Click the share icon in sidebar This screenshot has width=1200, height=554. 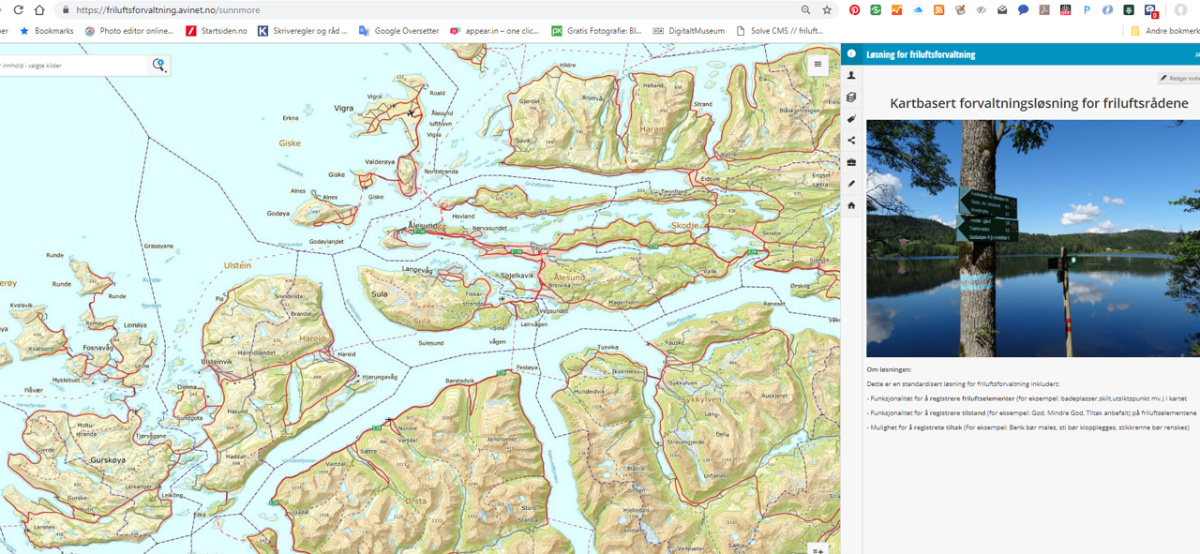coord(851,140)
